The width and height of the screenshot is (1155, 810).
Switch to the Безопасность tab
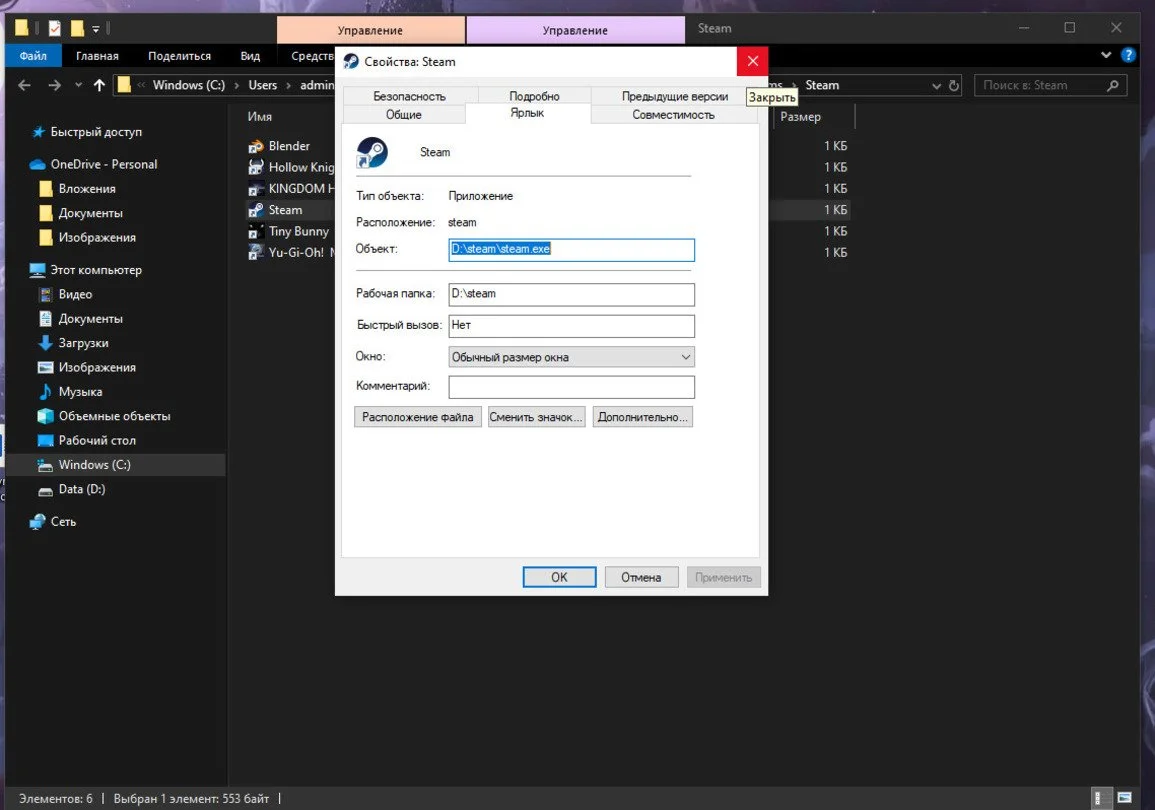(x=410, y=96)
